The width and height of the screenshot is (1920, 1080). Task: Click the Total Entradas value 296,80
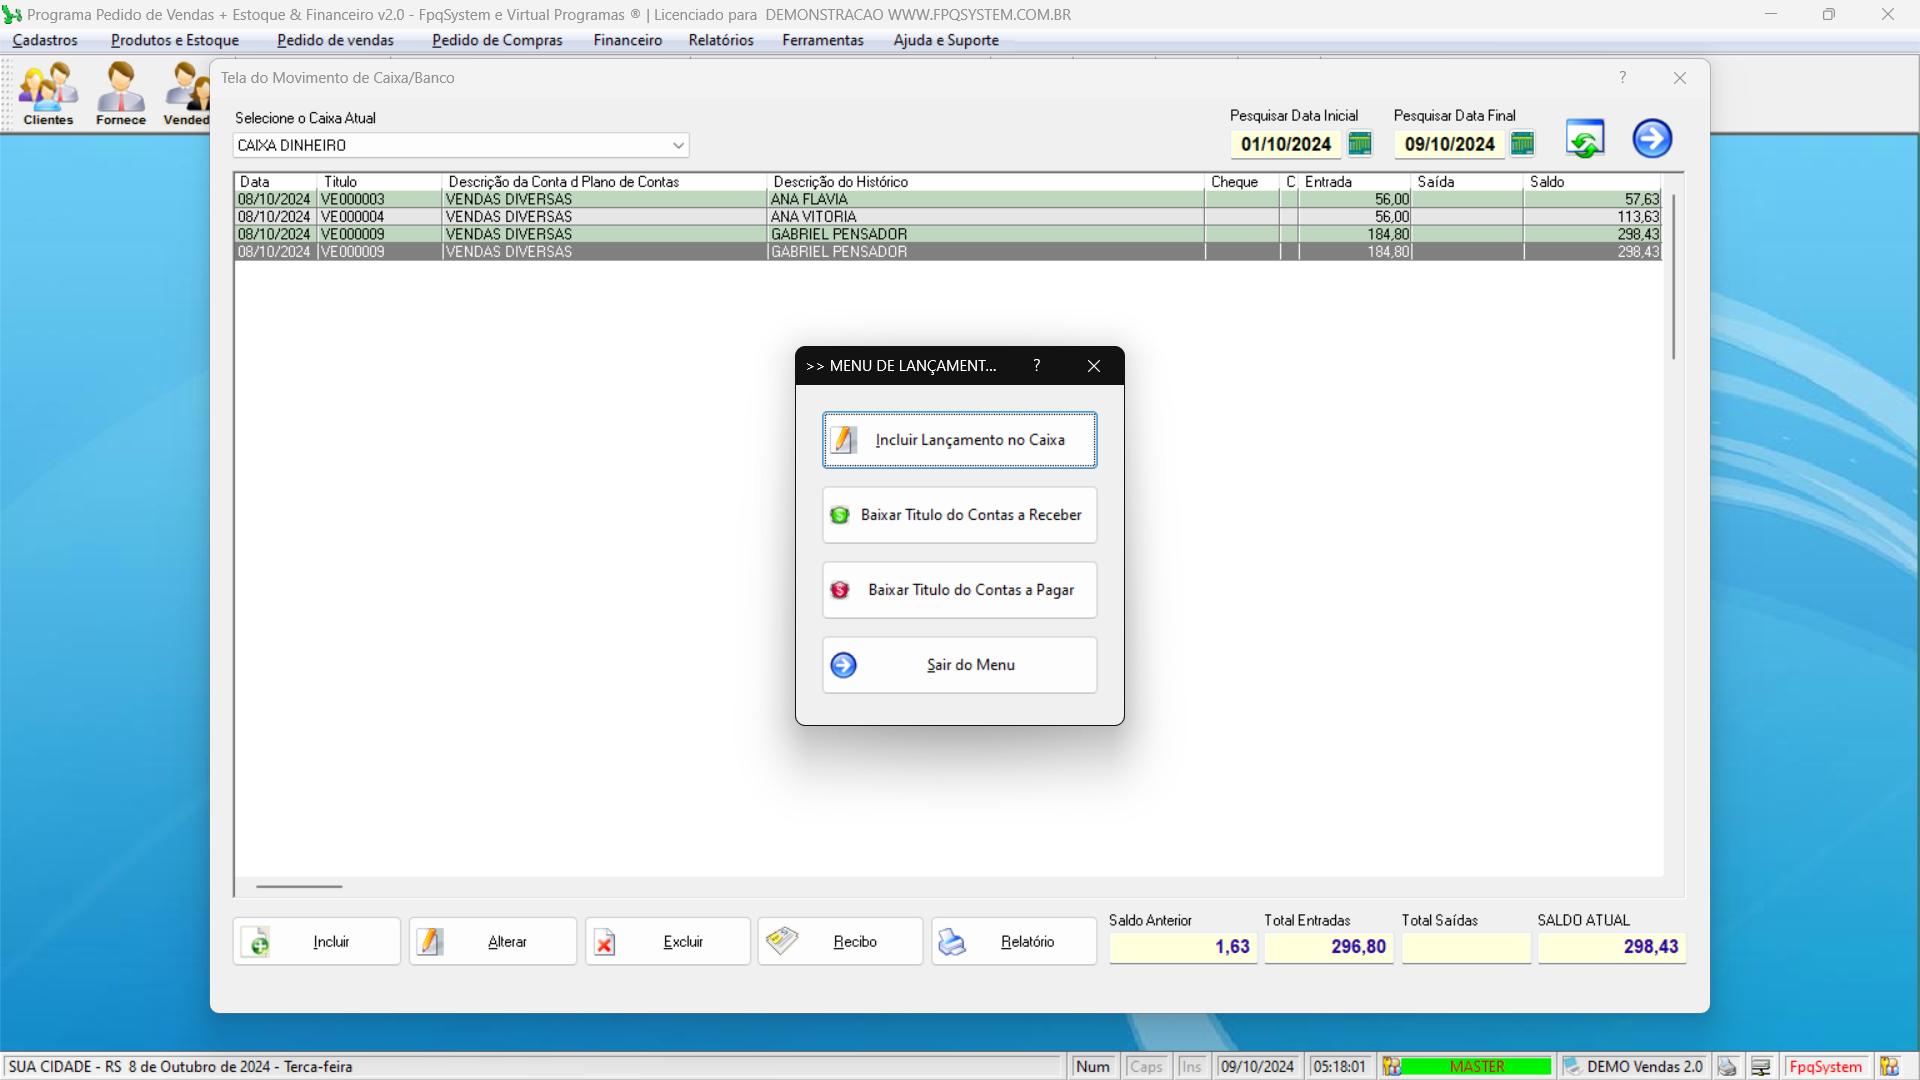pos(1328,947)
